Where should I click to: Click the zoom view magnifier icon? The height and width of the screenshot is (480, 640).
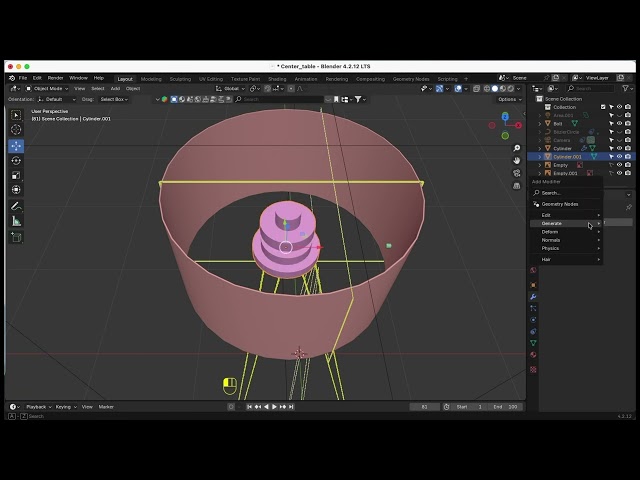(x=517, y=148)
